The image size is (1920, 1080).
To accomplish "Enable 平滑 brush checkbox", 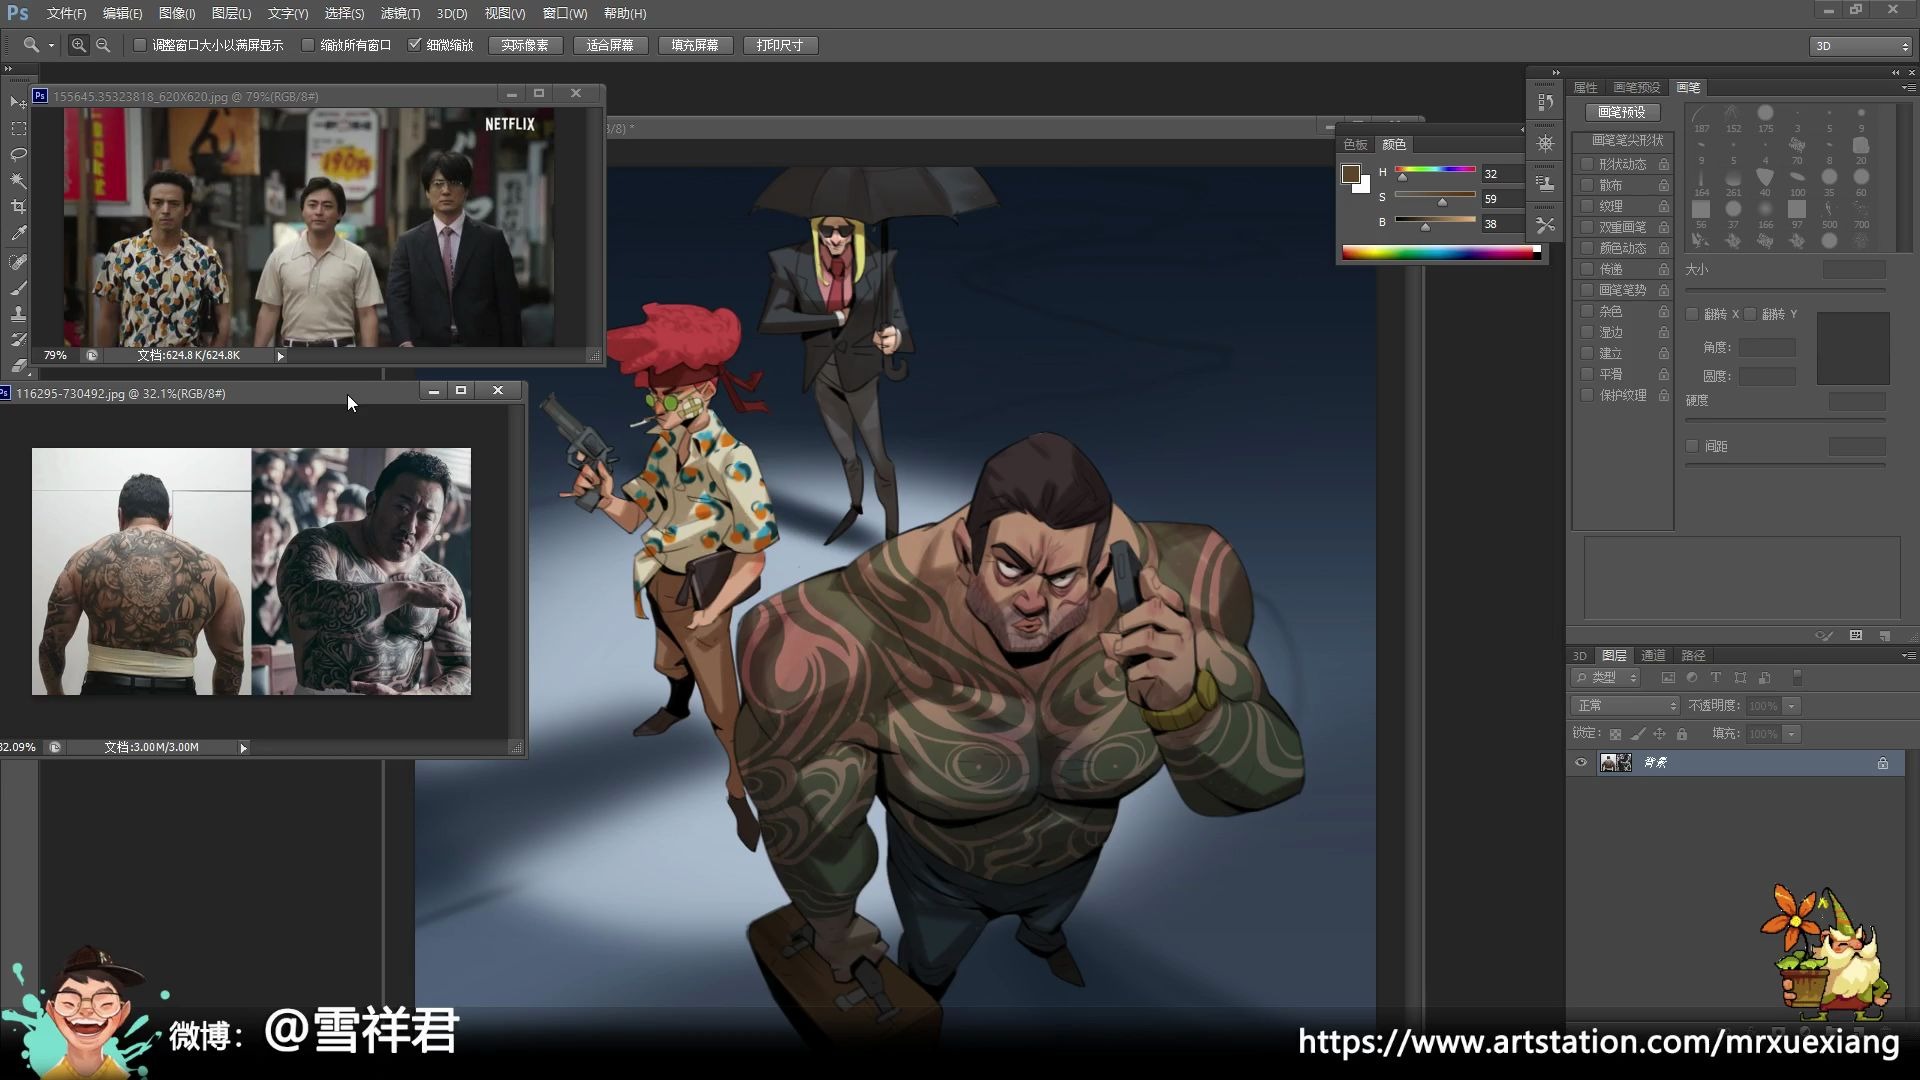I will click(x=1587, y=374).
